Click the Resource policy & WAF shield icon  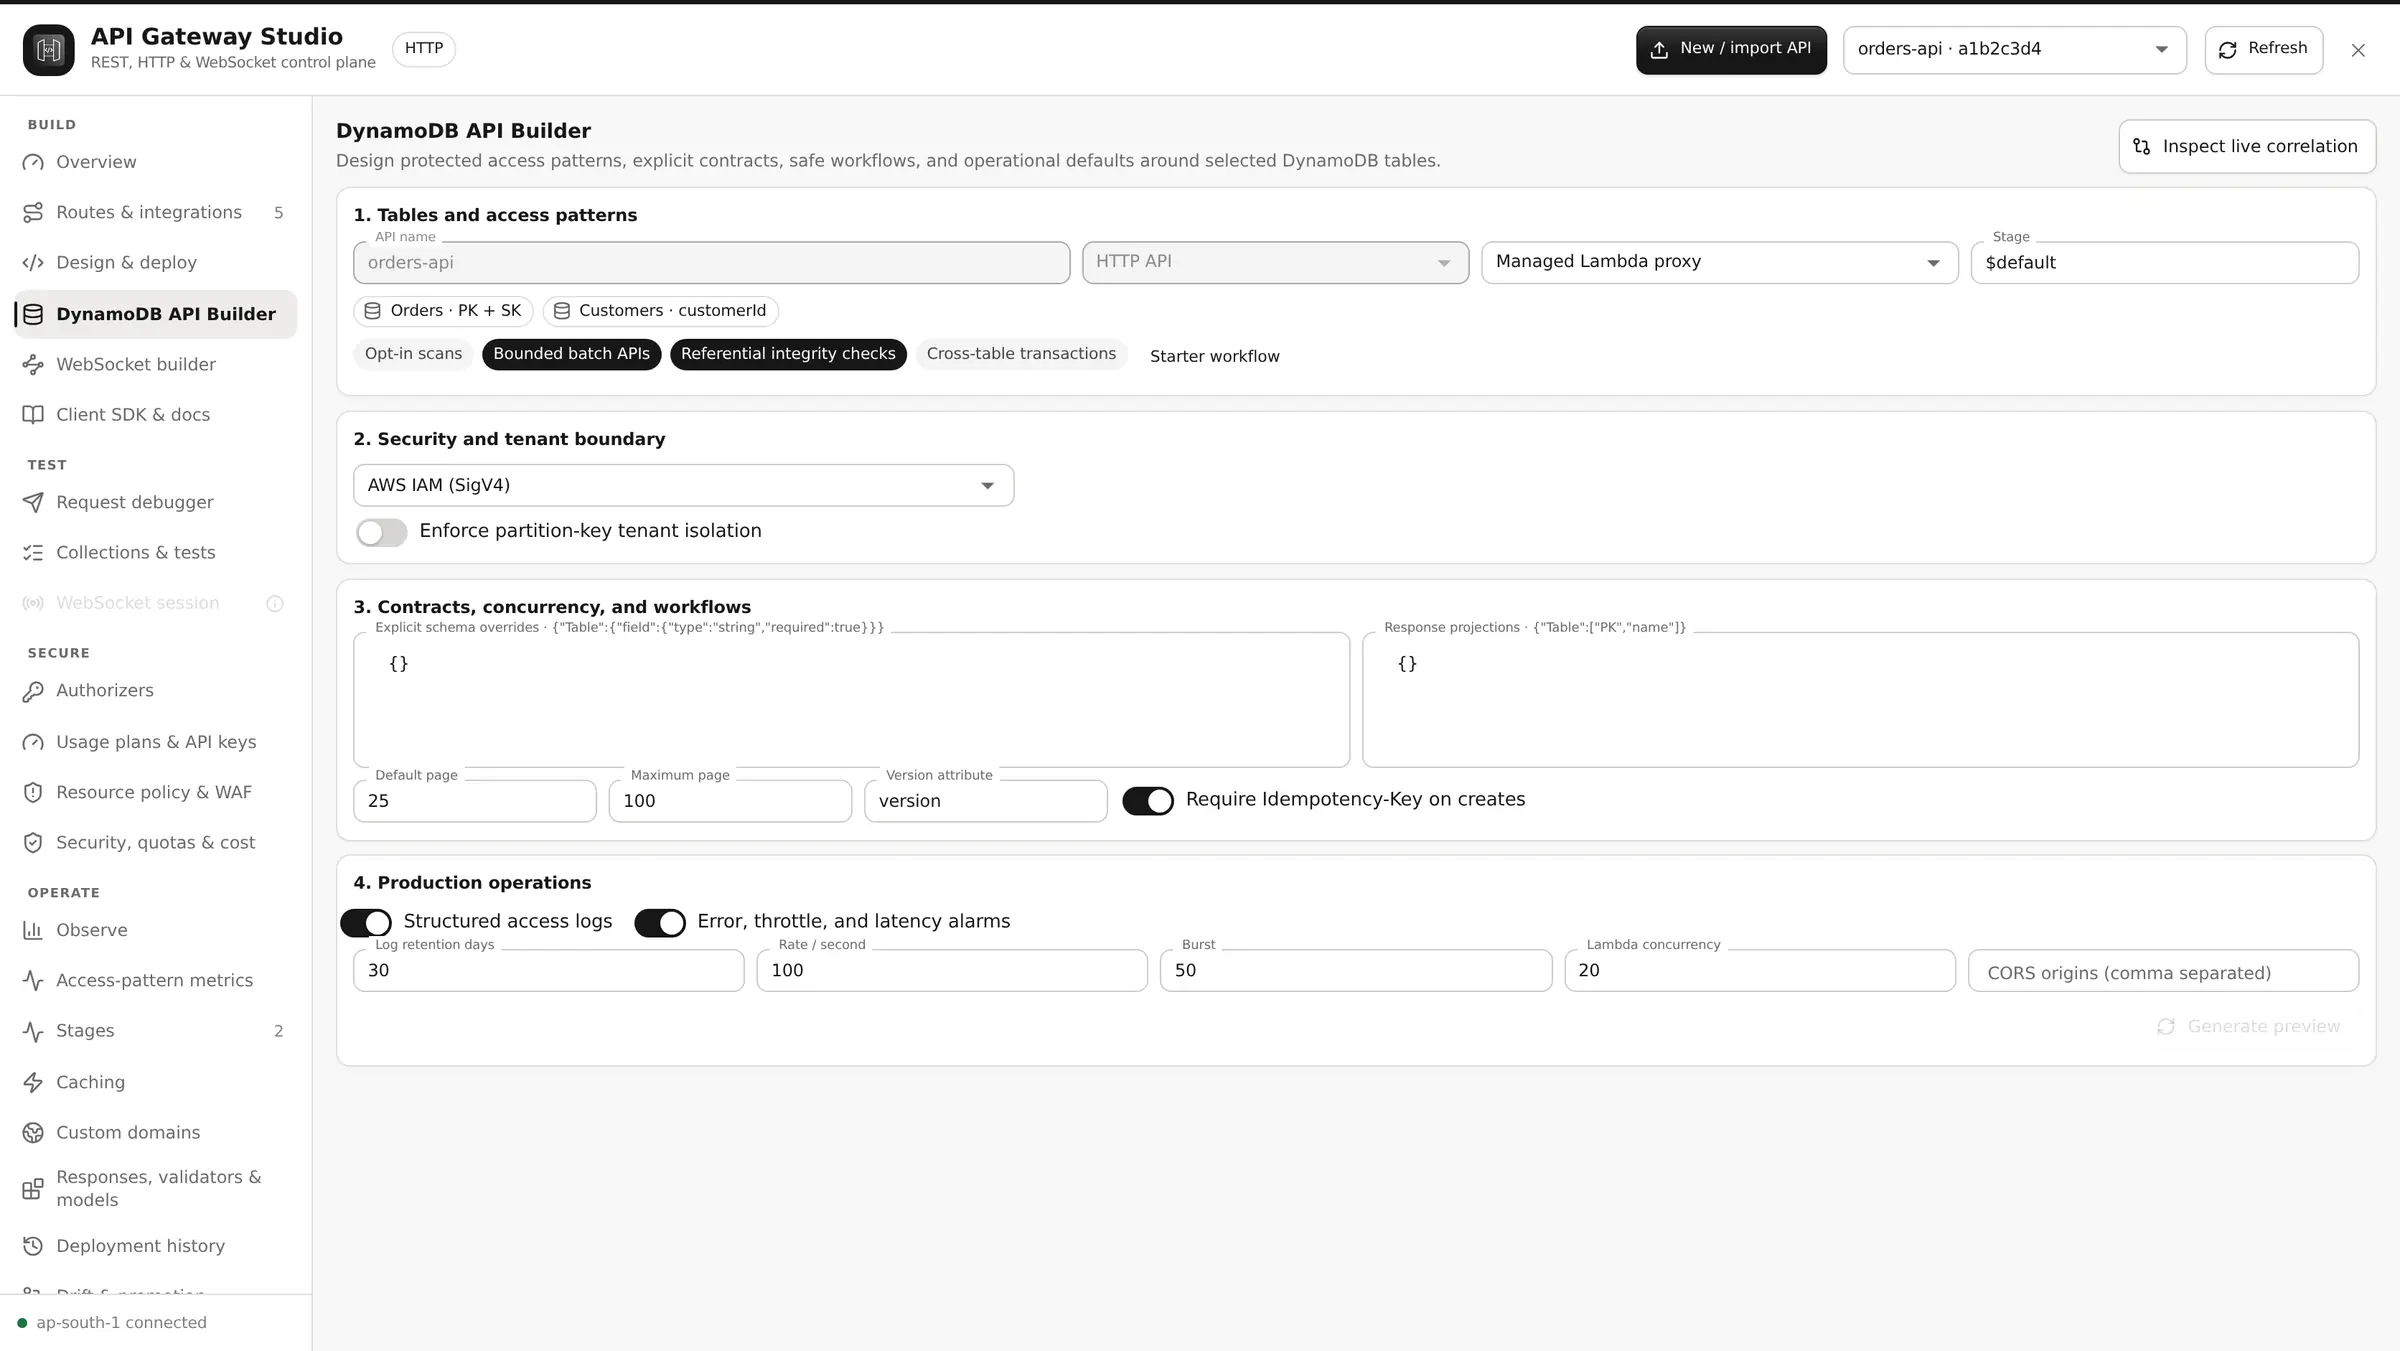click(33, 792)
